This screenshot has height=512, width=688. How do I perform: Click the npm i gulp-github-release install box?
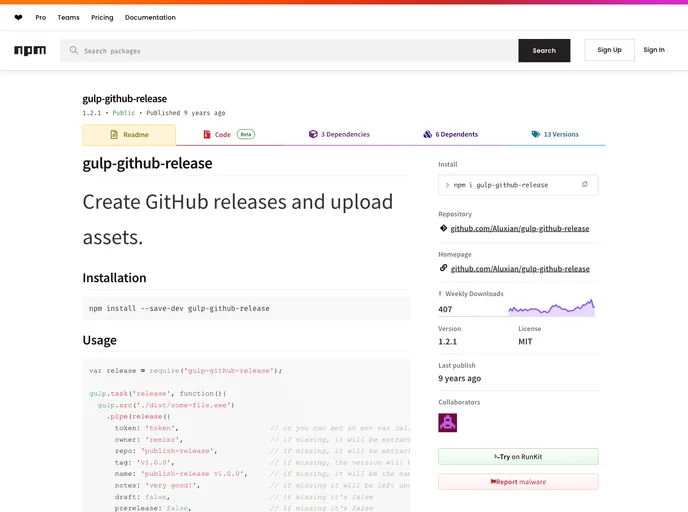tap(518, 185)
